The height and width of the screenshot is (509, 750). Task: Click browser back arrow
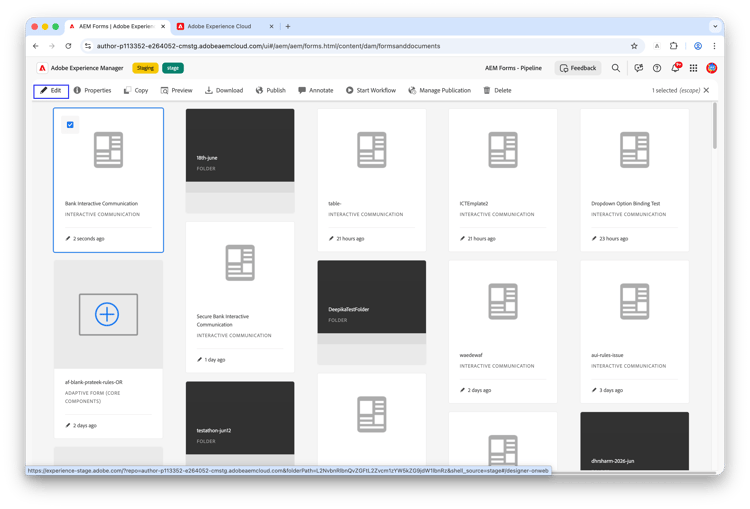click(36, 46)
